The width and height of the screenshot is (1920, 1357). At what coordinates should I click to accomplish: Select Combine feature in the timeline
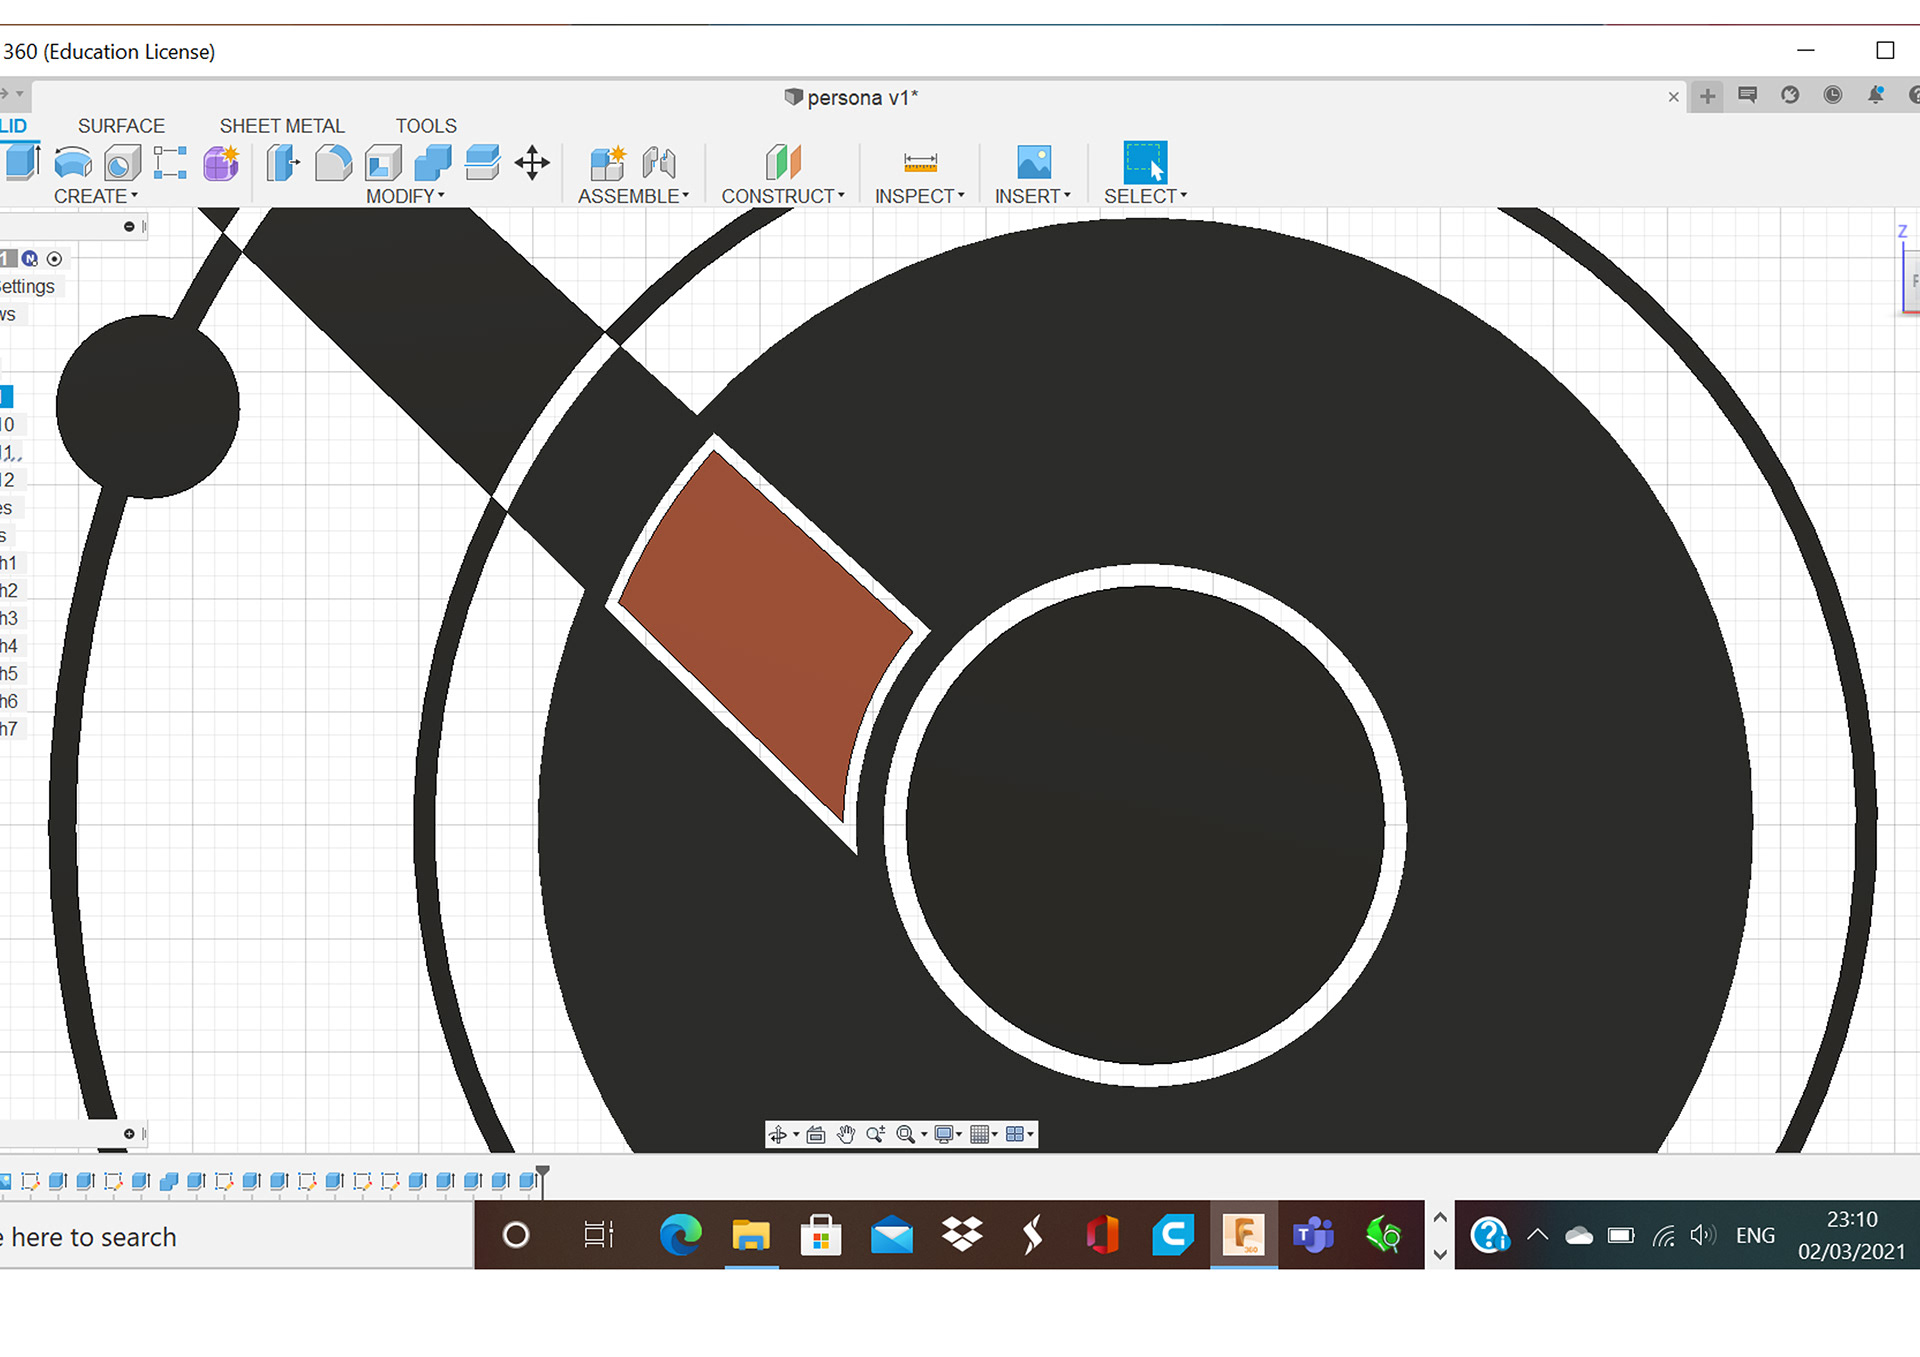coord(169,1181)
